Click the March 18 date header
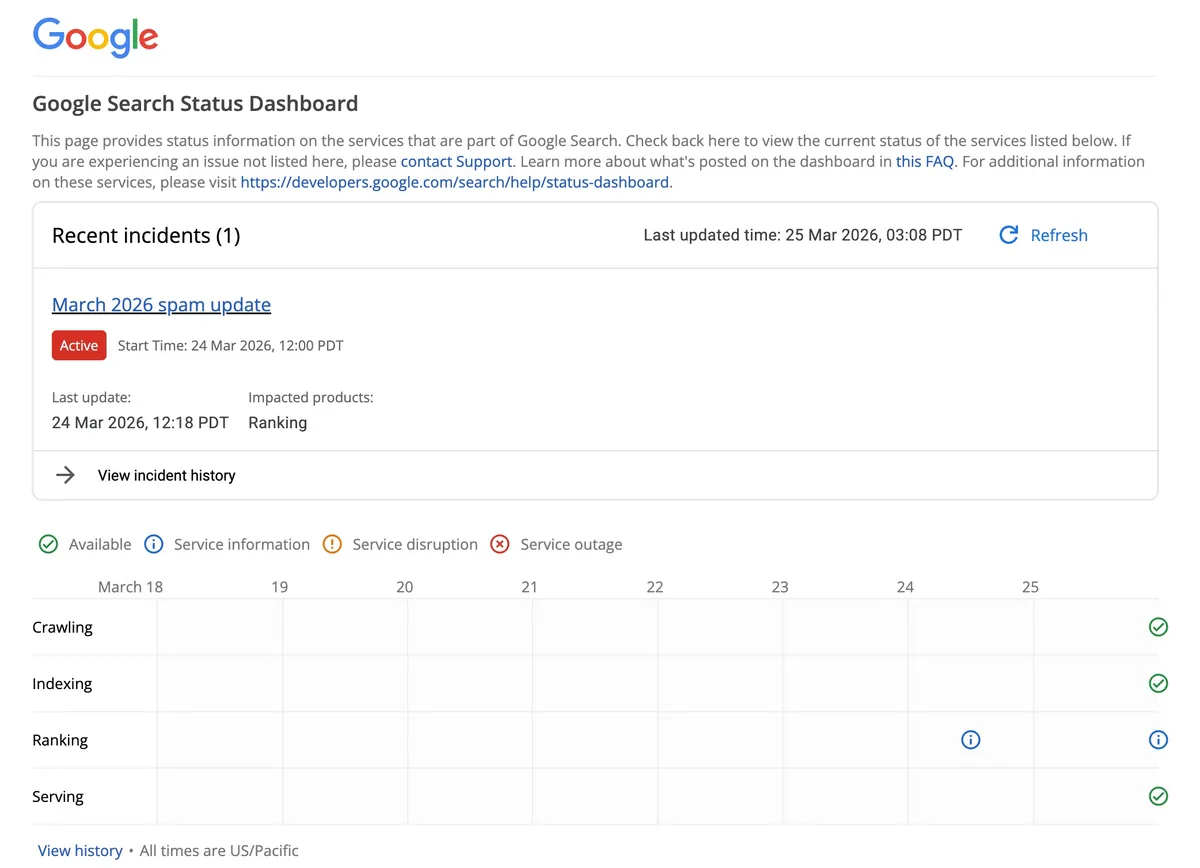Screen dimensions: 1200x868 pos(130,587)
